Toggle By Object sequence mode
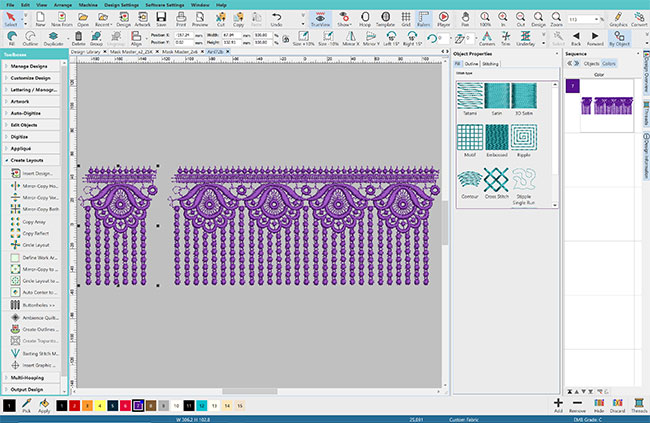This screenshot has height=423, width=650. [x=620, y=38]
